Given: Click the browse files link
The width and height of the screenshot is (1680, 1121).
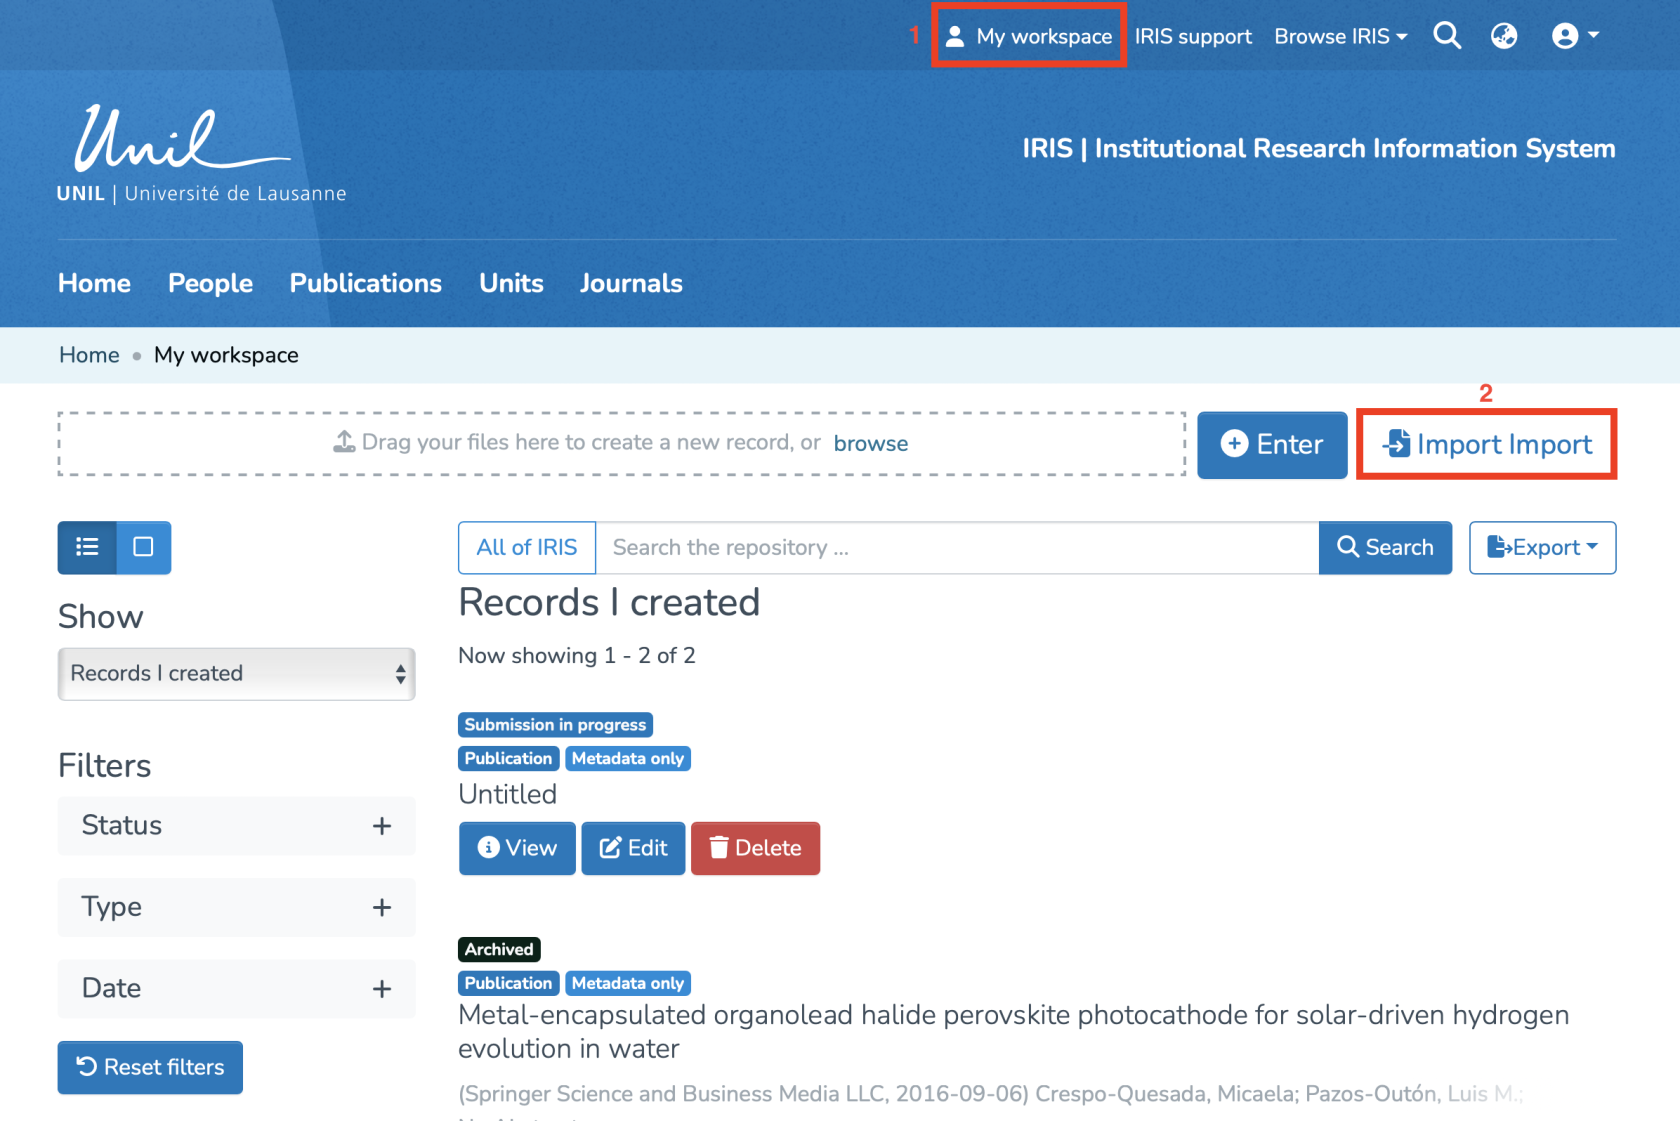Looking at the screenshot, I should [x=870, y=443].
